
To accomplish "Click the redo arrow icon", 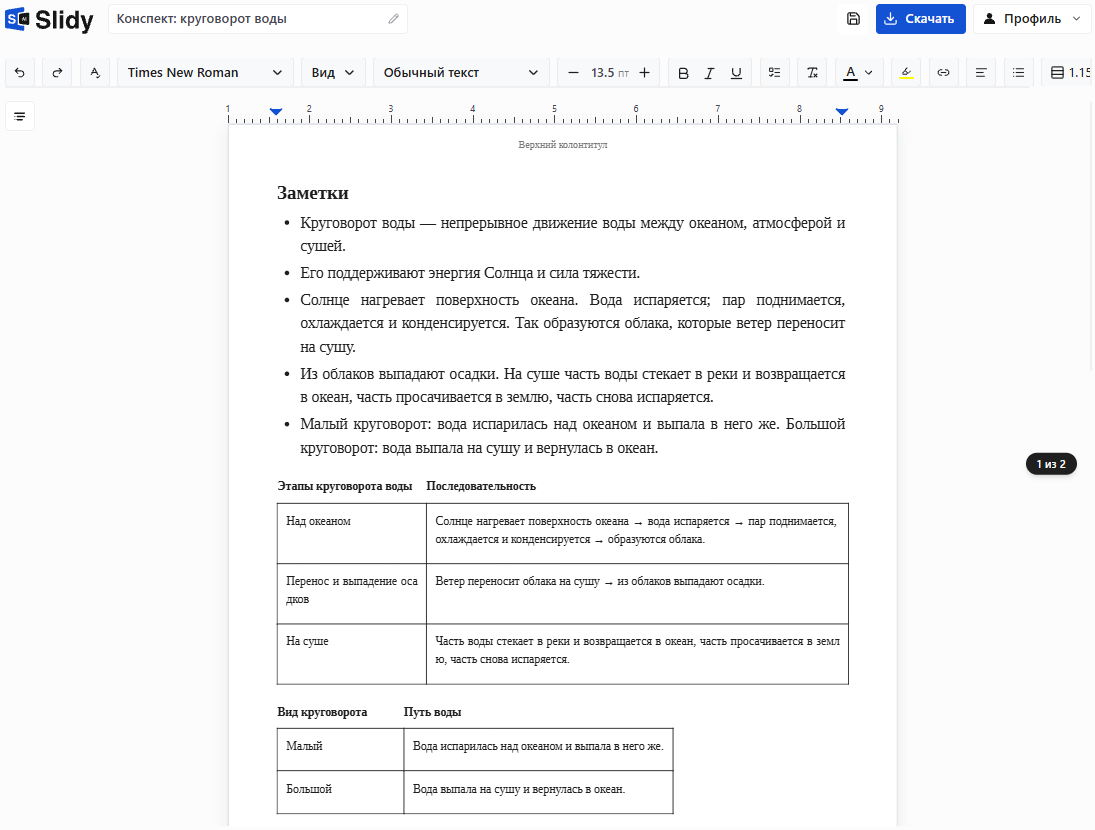I will tap(57, 73).
